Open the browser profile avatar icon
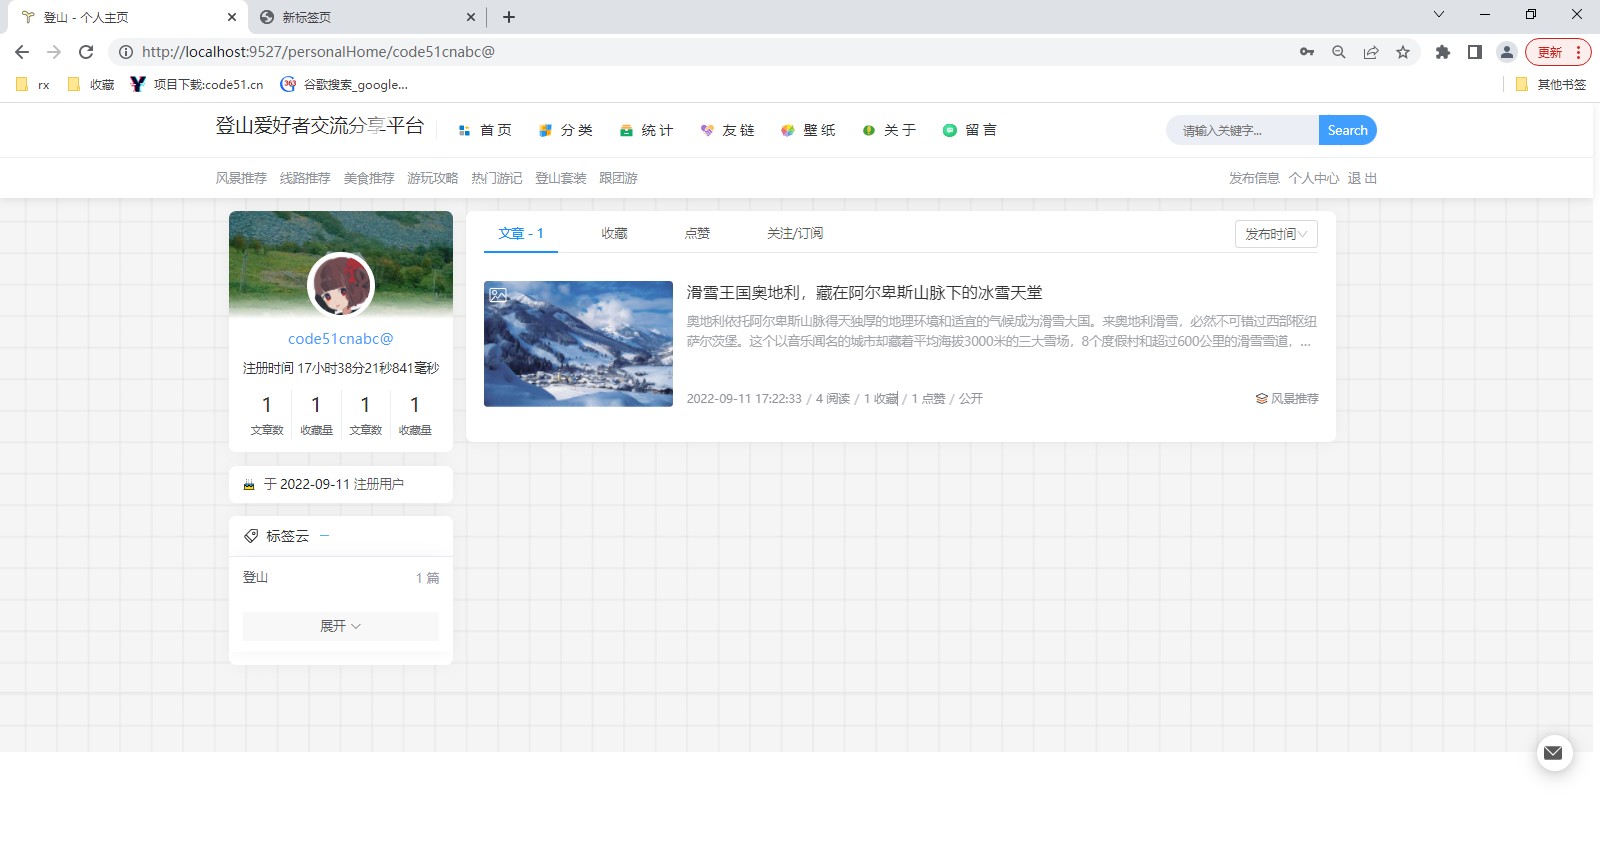The height and width of the screenshot is (852, 1600). (1507, 52)
